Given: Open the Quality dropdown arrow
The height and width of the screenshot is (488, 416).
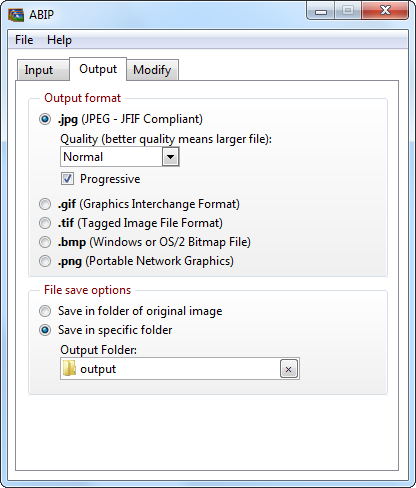Looking at the screenshot, I should tap(170, 157).
